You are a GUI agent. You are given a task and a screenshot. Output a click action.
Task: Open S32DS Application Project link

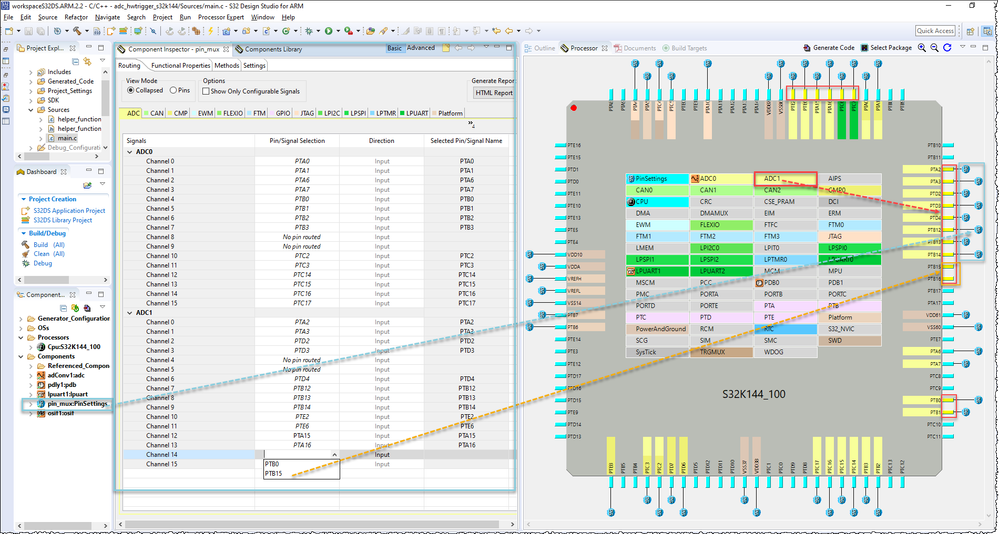tap(69, 210)
